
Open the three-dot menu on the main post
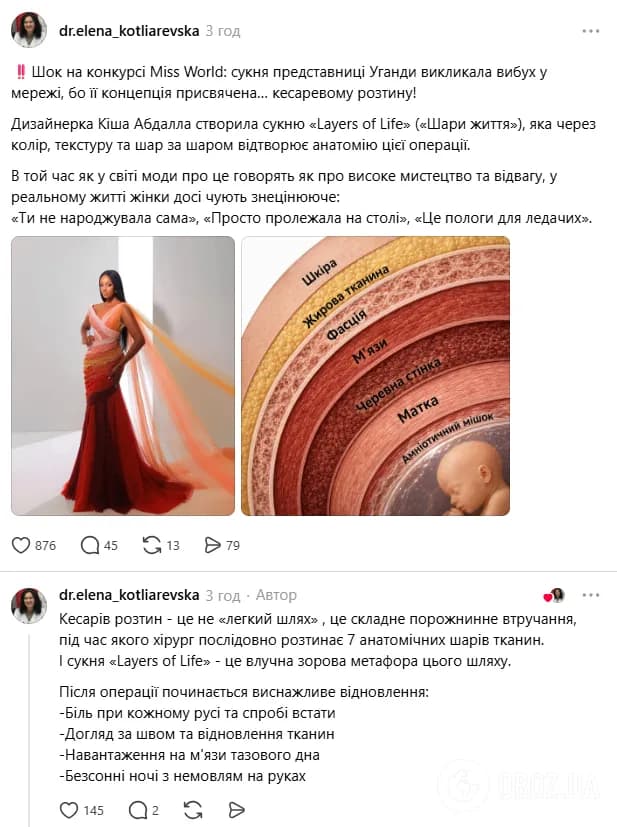point(591,31)
